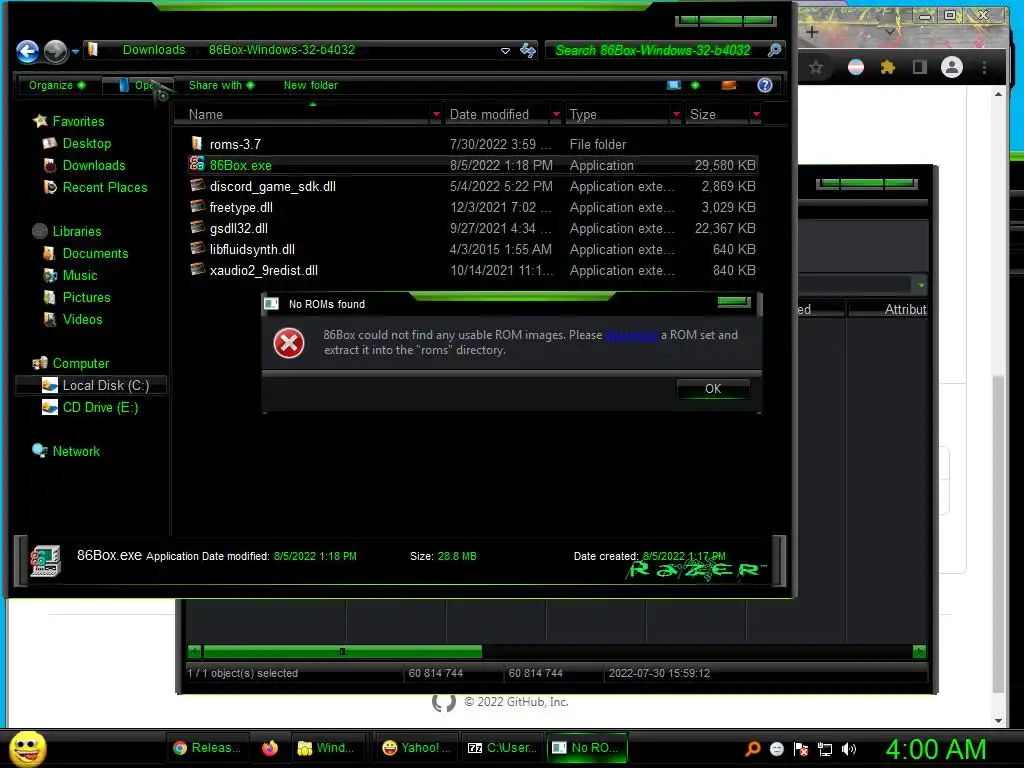Select the xaudio2_9redist.dll file icon

coord(197,269)
